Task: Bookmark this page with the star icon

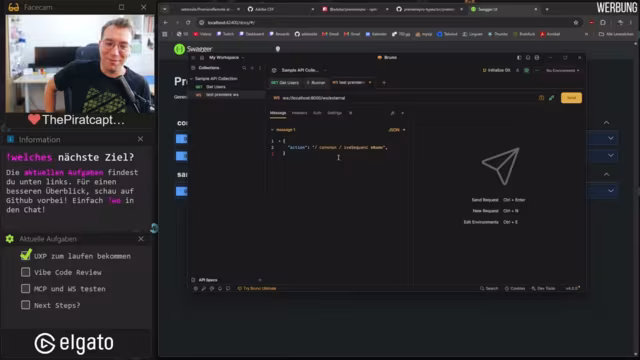Action: 576,22
